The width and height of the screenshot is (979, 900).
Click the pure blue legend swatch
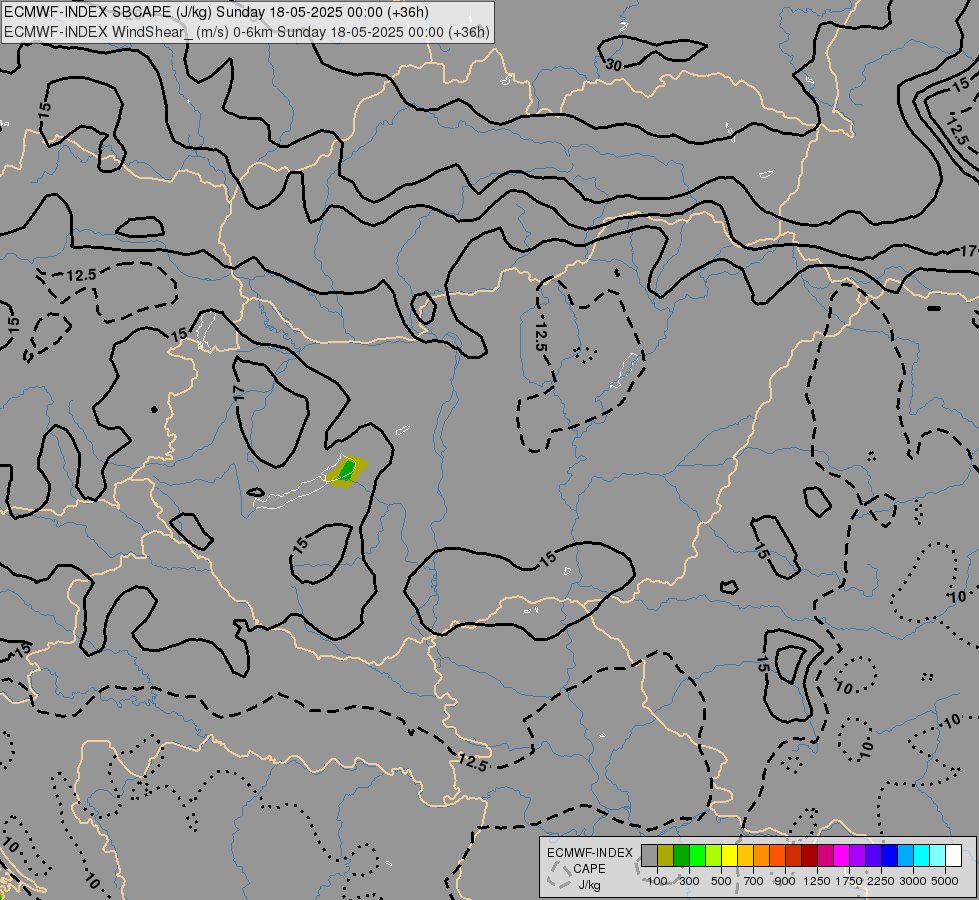point(889,856)
